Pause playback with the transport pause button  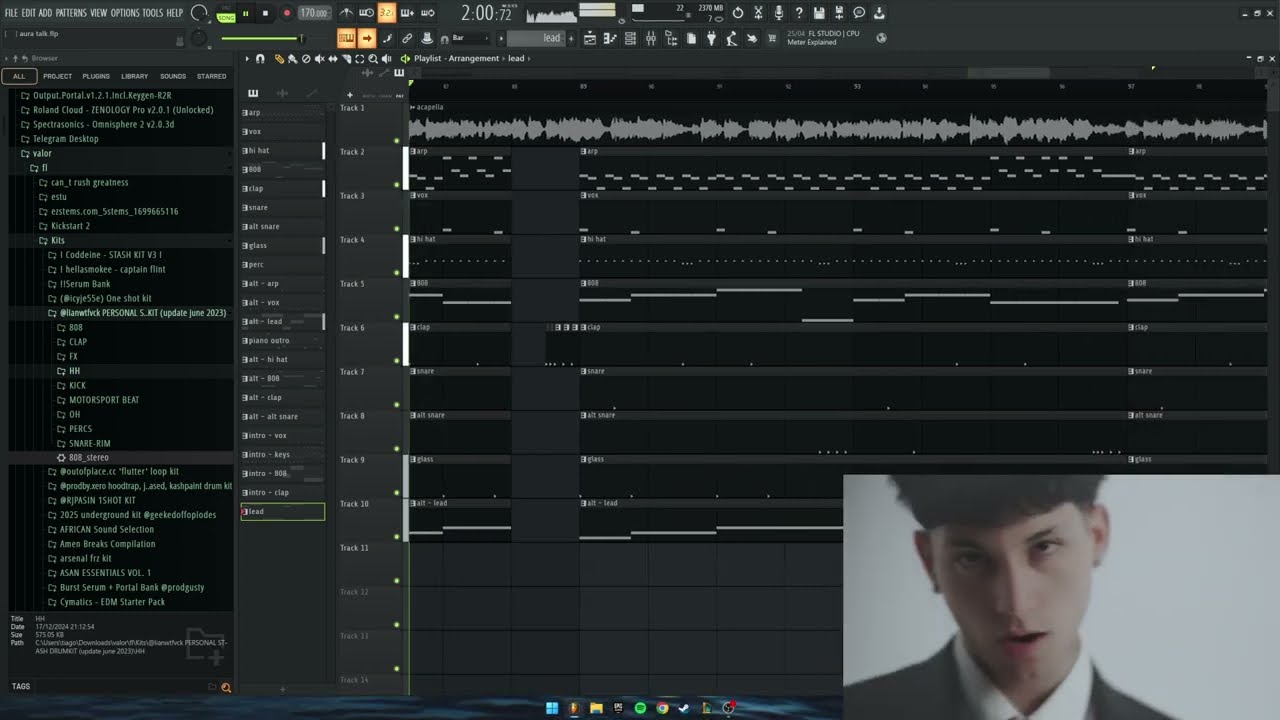point(245,13)
